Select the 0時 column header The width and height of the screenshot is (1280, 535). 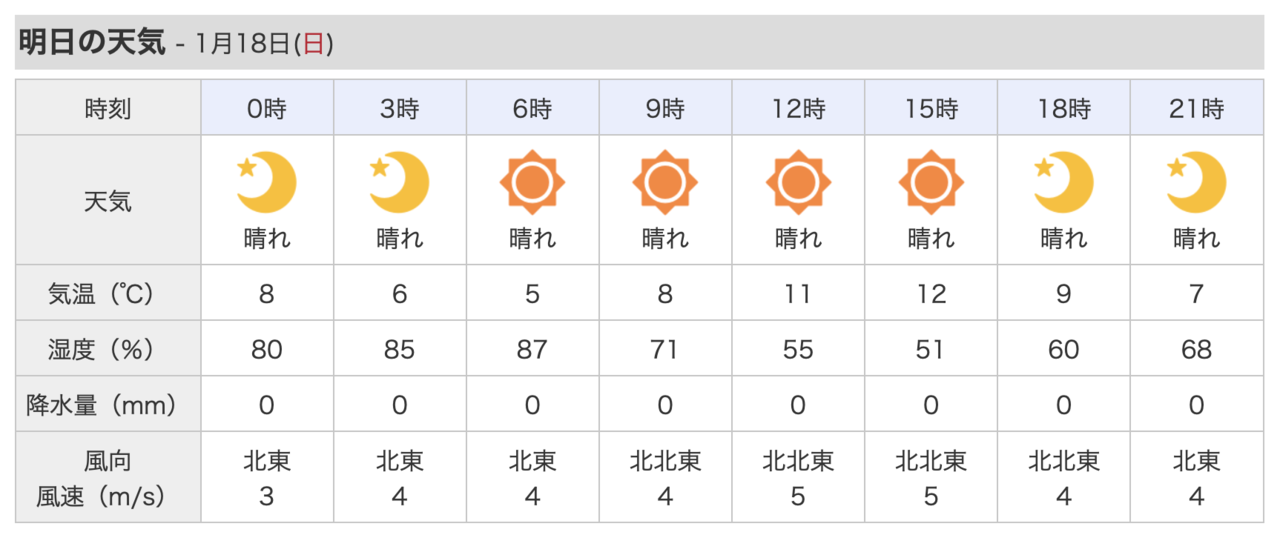pyautogui.click(x=267, y=108)
